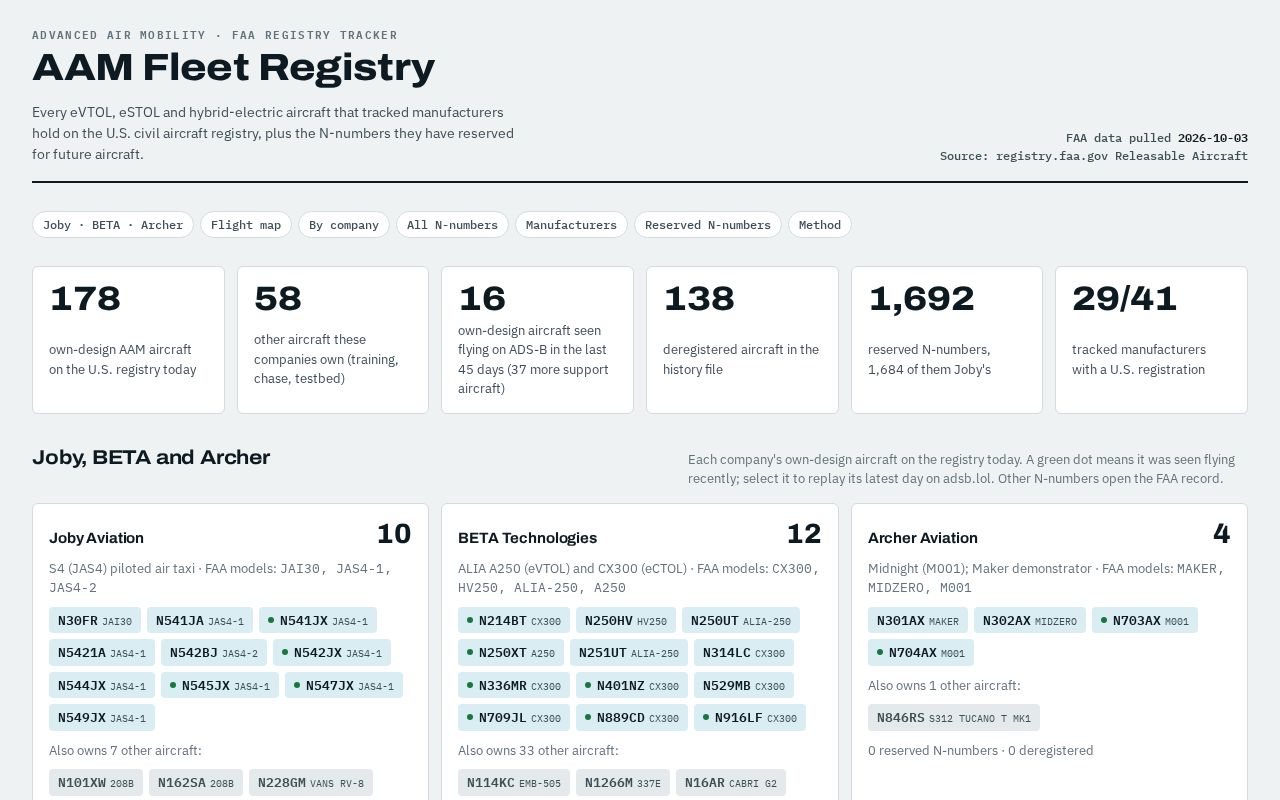Screen dimensions: 1280x800
Task: Open the N114KC EMB-505 record
Action: [514, 783]
